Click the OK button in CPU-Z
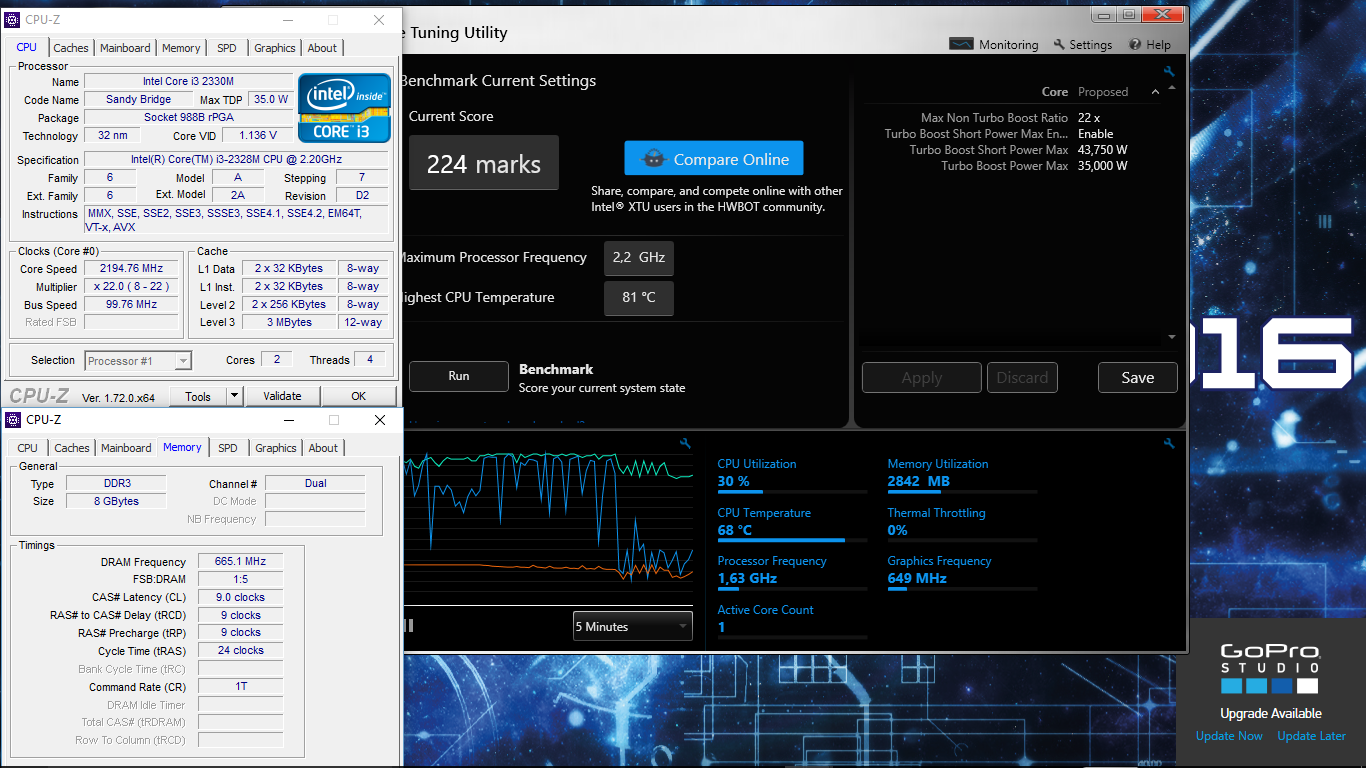The width and height of the screenshot is (1366, 768). [359, 396]
